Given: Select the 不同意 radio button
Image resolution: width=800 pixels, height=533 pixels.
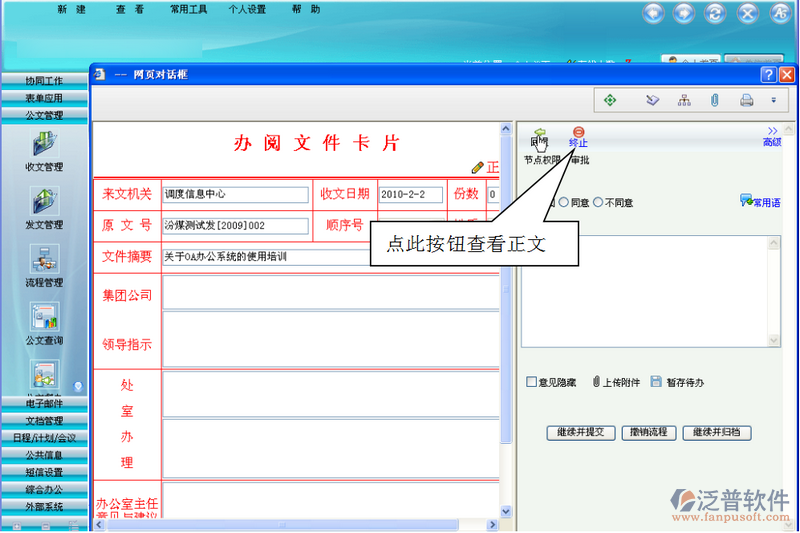Looking at the screenshot, I should pyautogui.click(x=598, y=202).
